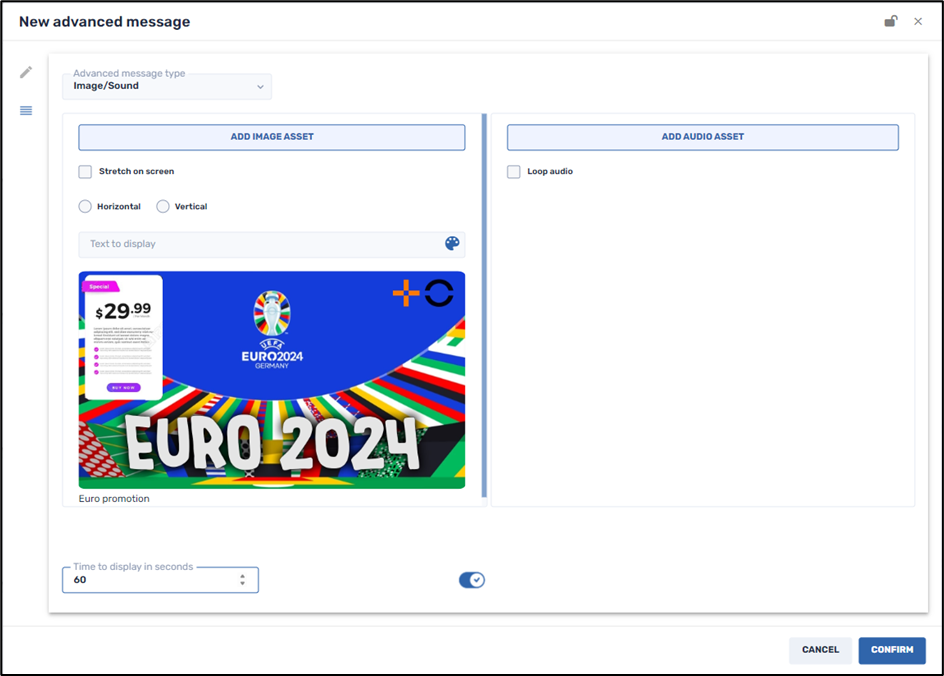944x676 pixels.
Task: Close the New advanced message dialog
Action: pos(918,21)
